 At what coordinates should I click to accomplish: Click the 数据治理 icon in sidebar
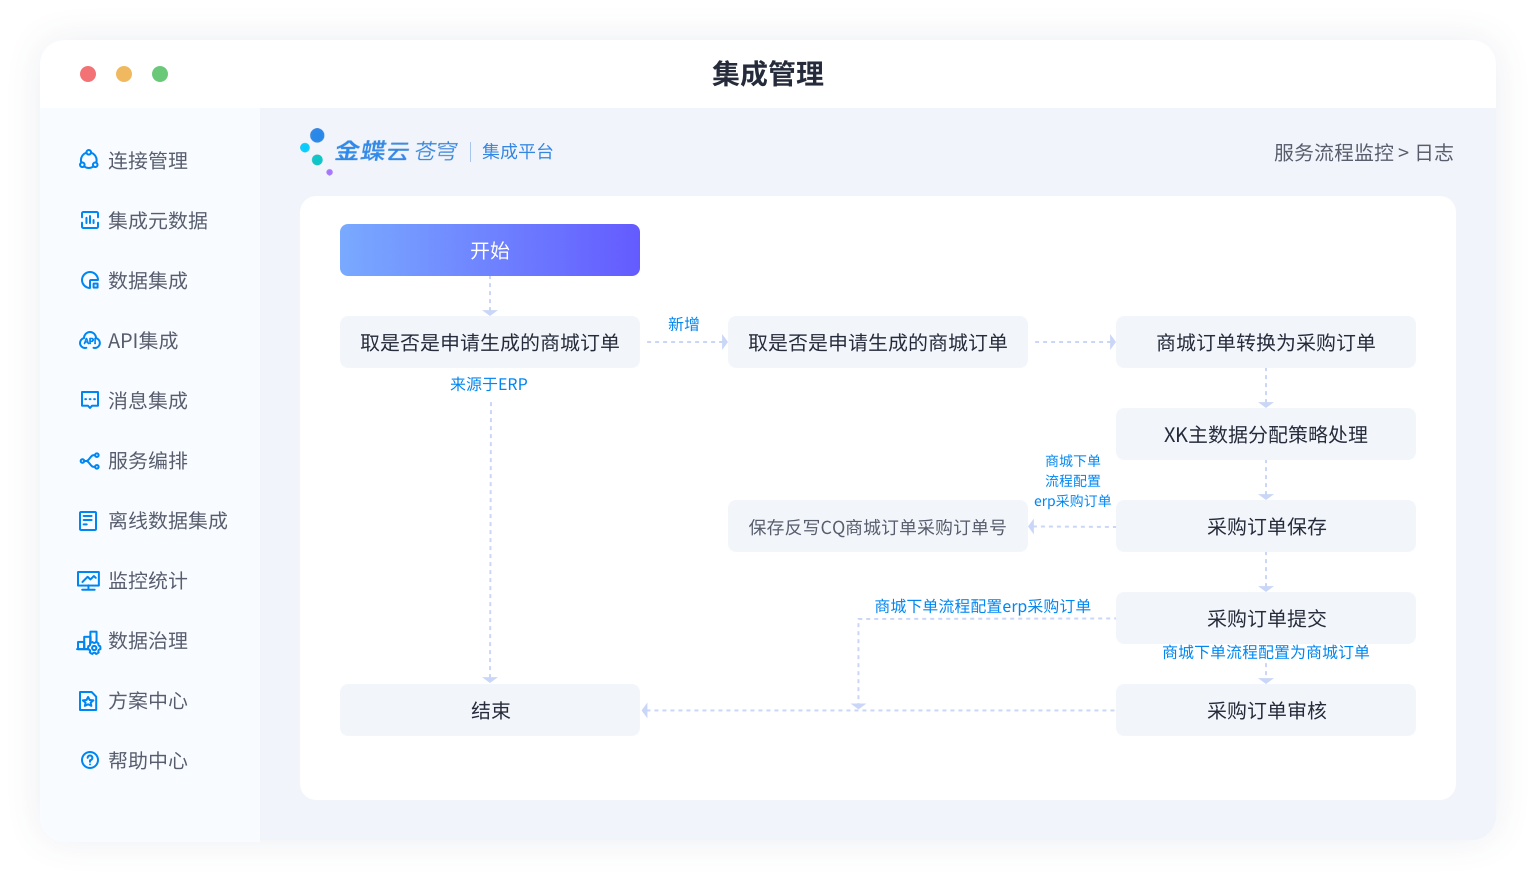(89, 641)
